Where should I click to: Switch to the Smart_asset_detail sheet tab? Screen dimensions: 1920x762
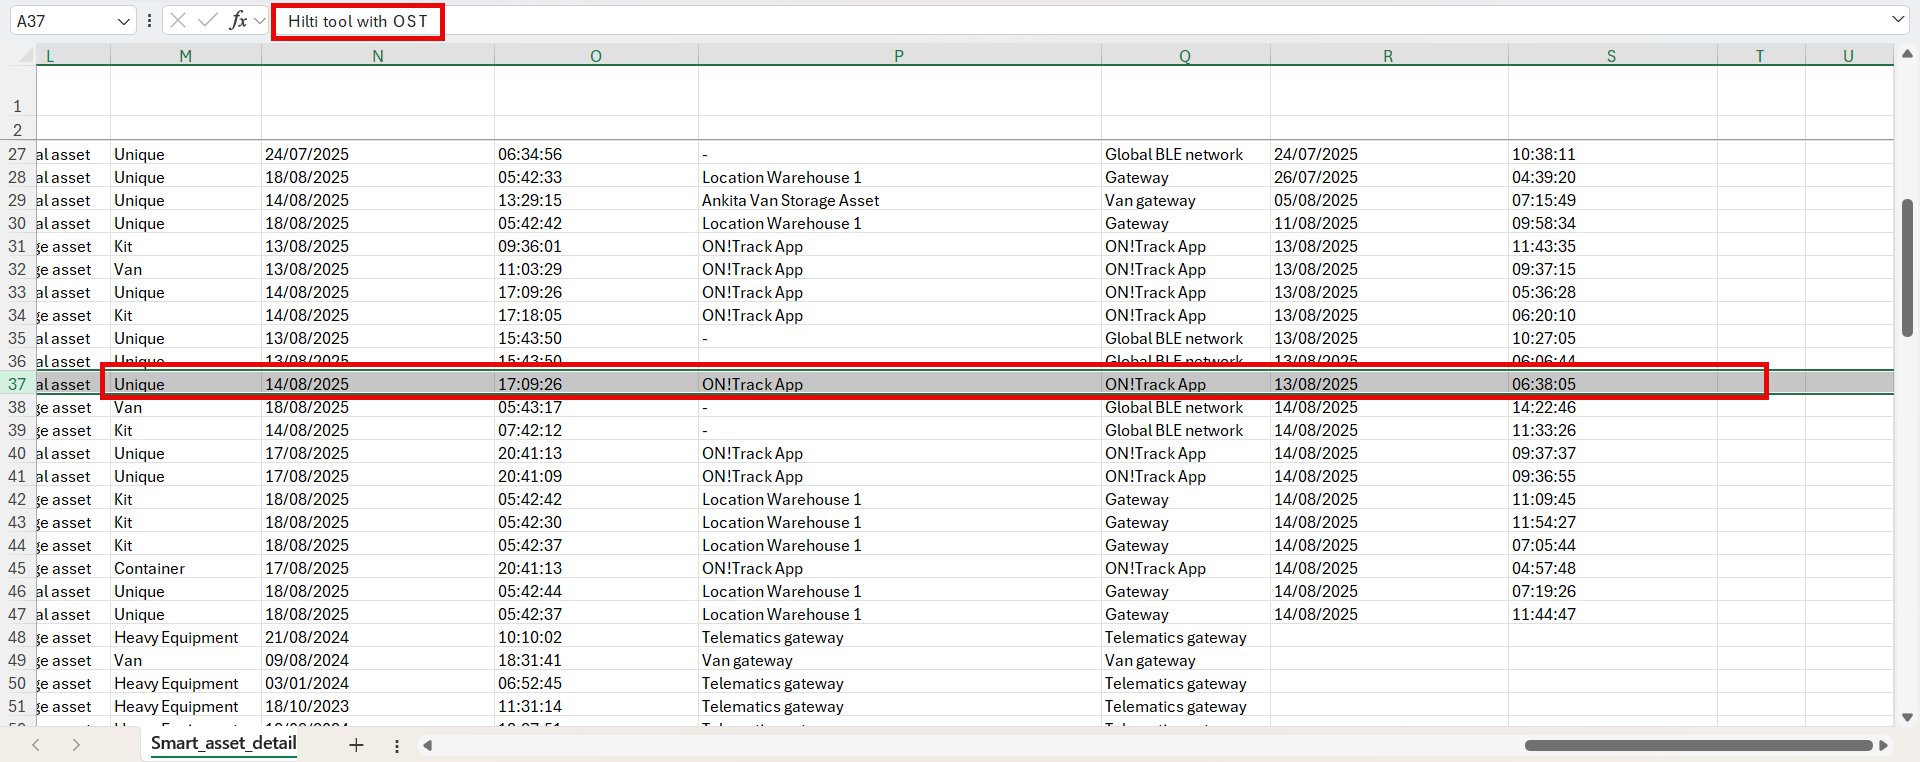[223, 743]
